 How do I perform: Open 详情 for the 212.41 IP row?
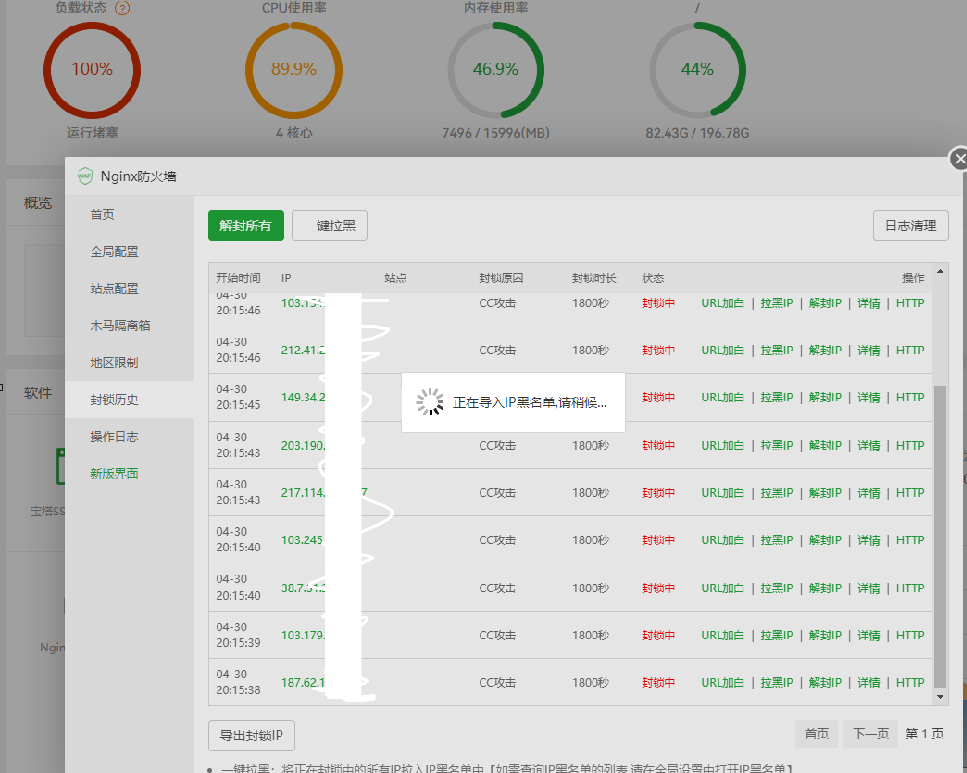pos(868,351)
